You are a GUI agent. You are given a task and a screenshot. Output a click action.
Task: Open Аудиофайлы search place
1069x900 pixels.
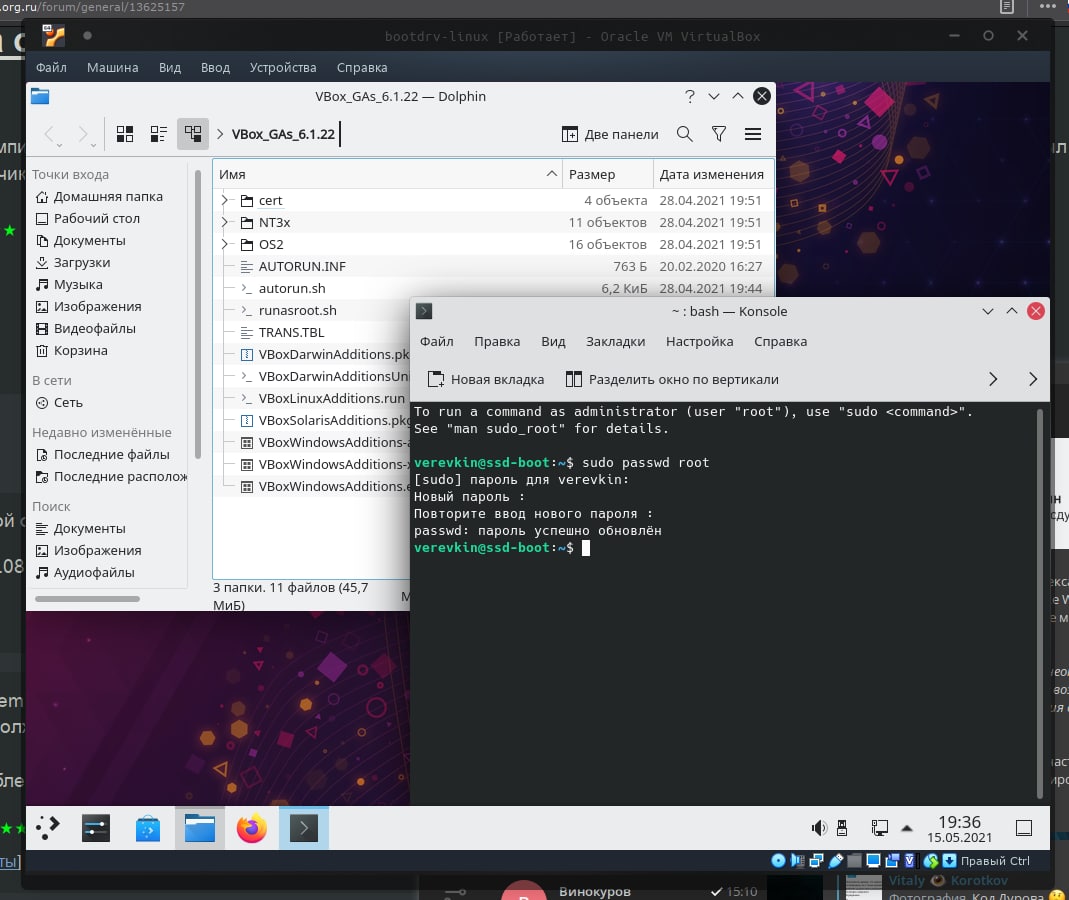tap(85, 573)
